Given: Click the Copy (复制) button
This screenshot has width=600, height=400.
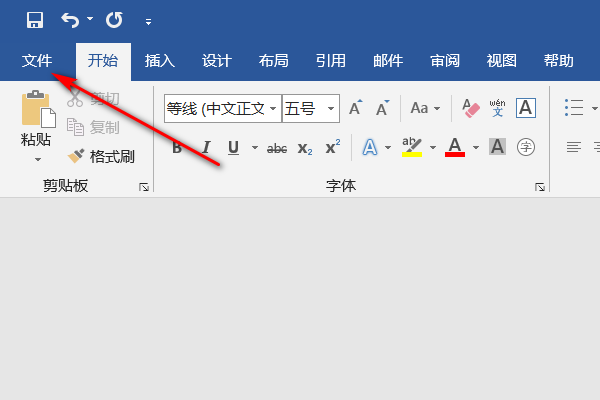Looking at the screenshot, I should [x=93, y=127].
